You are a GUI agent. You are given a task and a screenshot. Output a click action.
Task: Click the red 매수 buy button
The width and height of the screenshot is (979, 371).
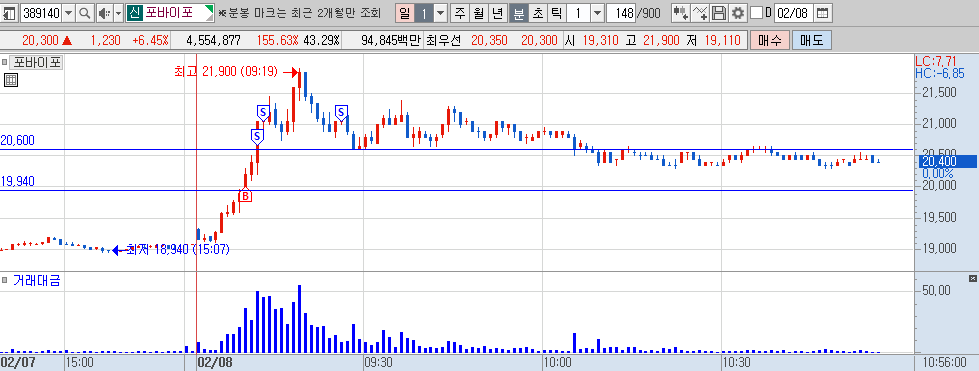coord(770,41)
